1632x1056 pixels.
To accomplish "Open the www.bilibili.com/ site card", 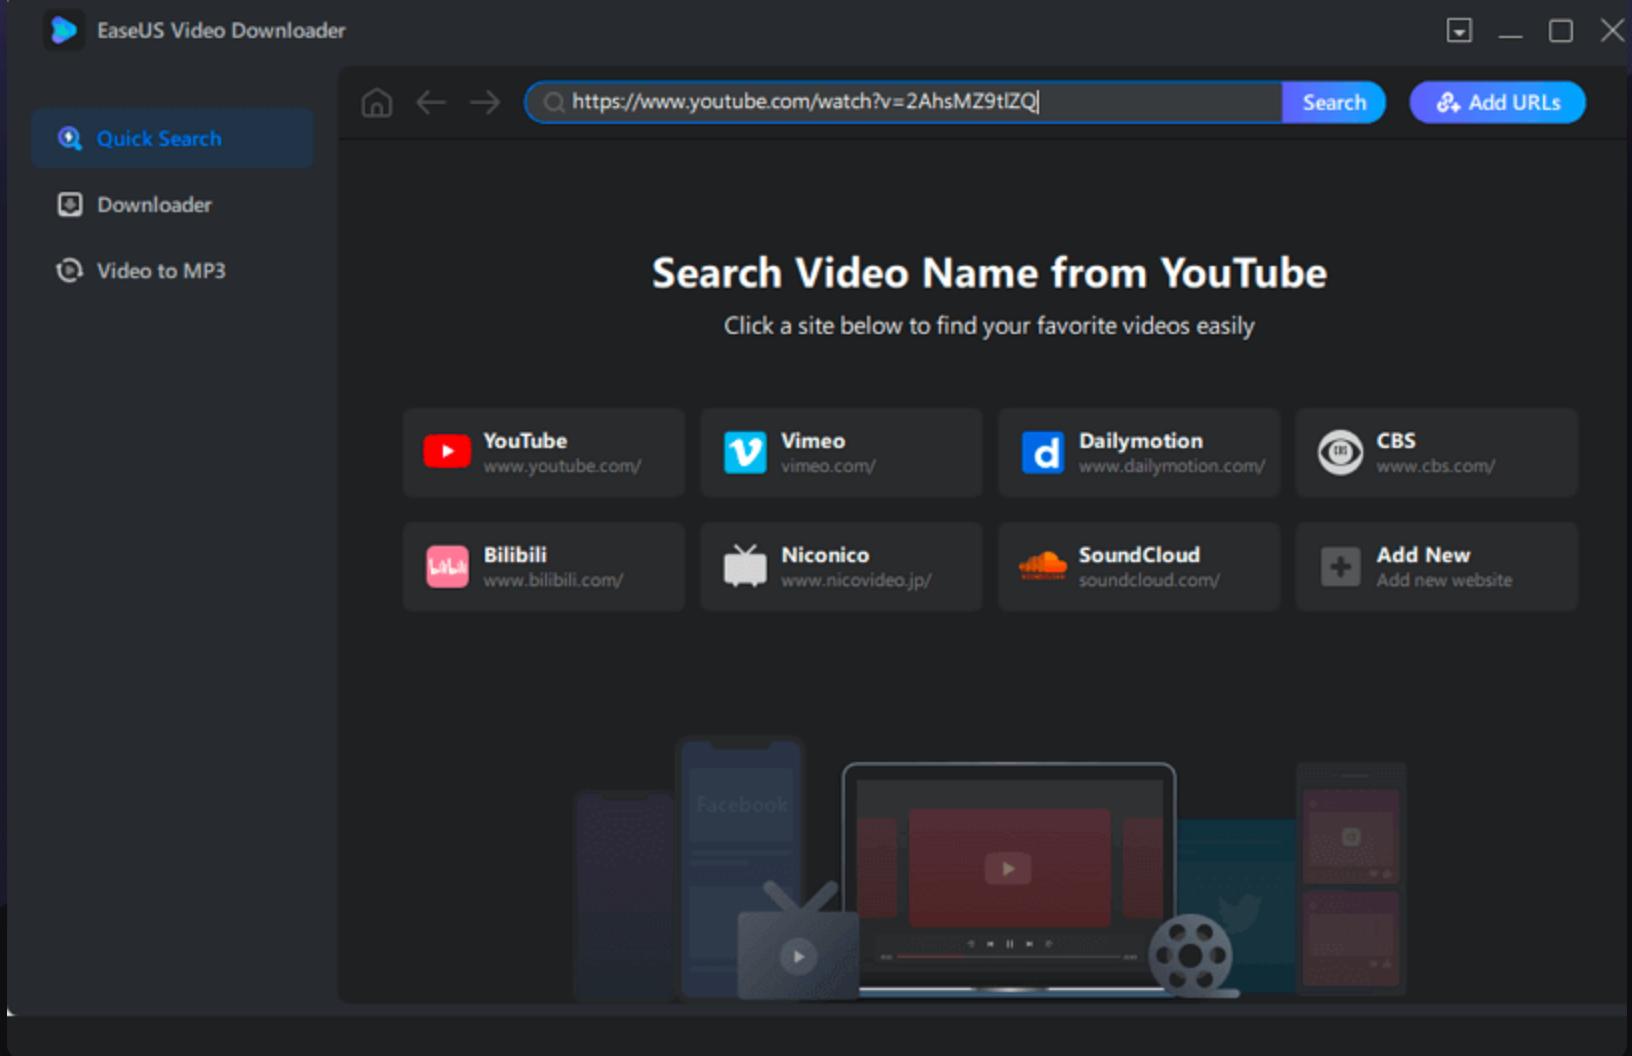I will (x=544, y=566).
